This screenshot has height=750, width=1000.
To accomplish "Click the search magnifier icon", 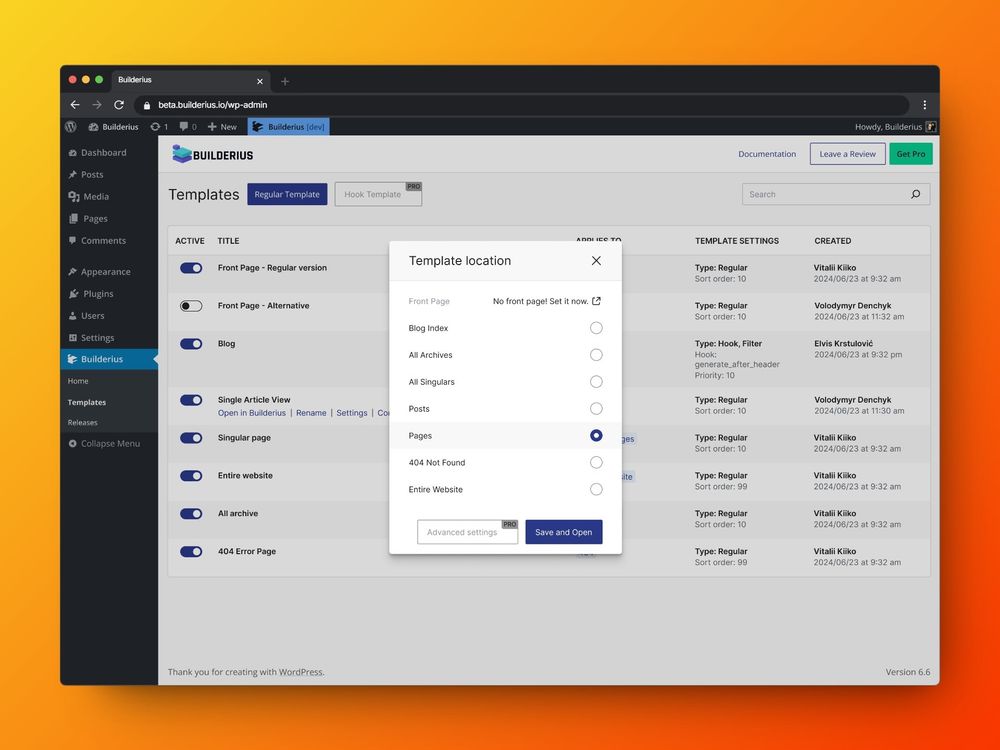I will pos(915,194).
